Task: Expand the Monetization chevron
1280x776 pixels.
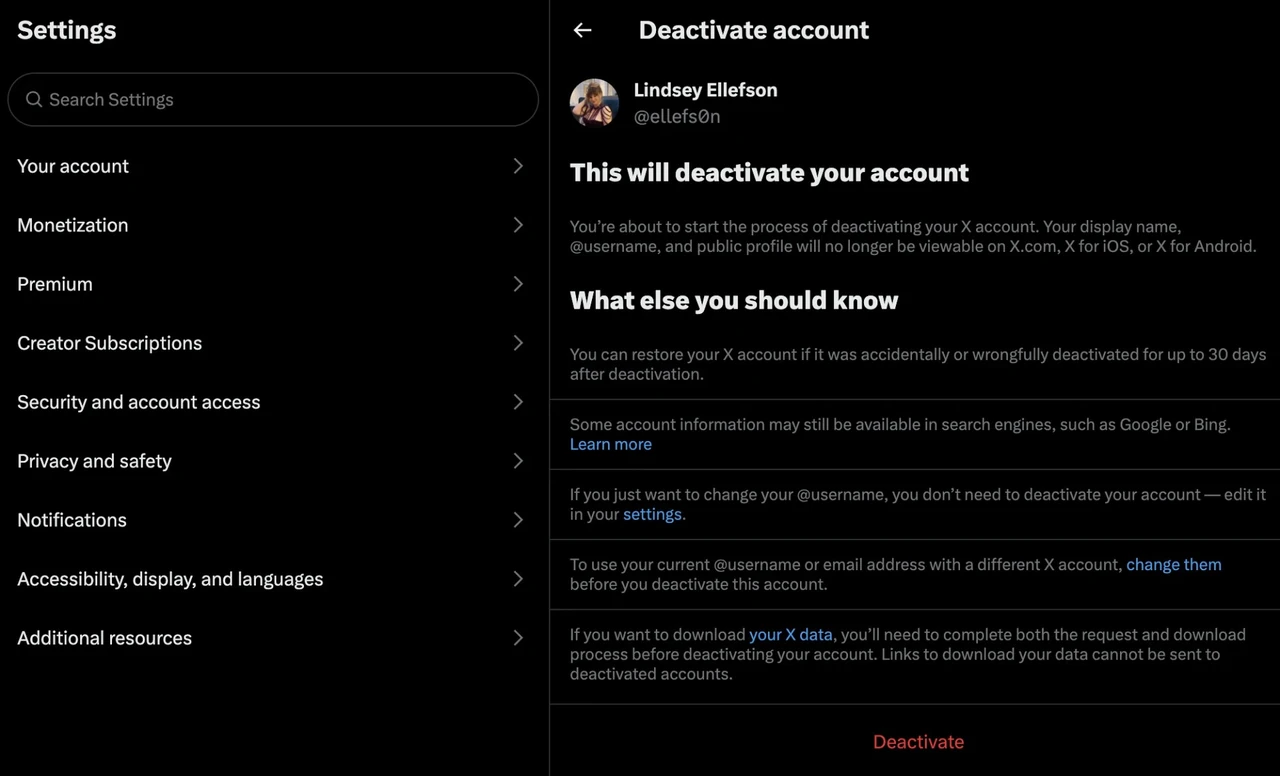Action: click(x=518, y=225)
